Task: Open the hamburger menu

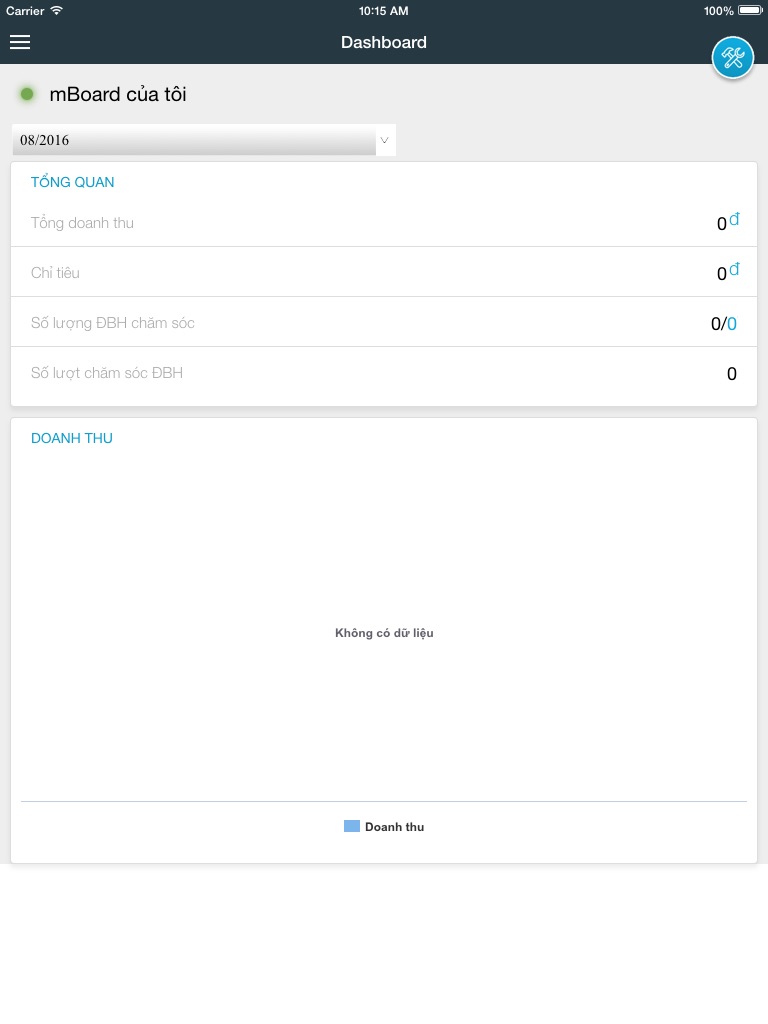Action: tap(20, 42)
